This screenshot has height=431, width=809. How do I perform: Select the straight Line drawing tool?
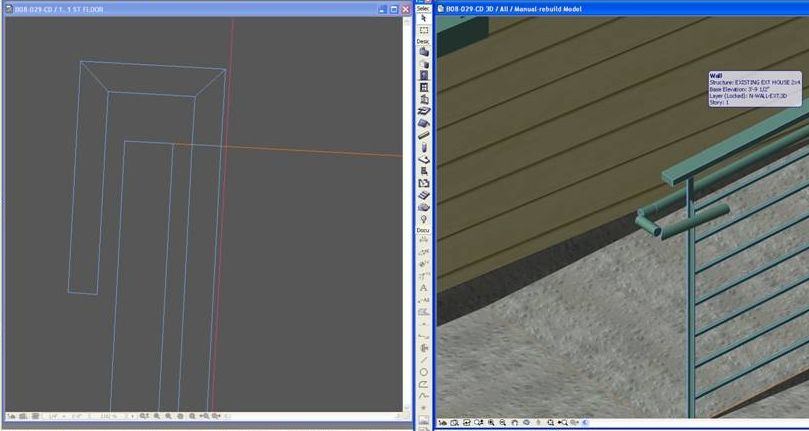click(424, 360)
